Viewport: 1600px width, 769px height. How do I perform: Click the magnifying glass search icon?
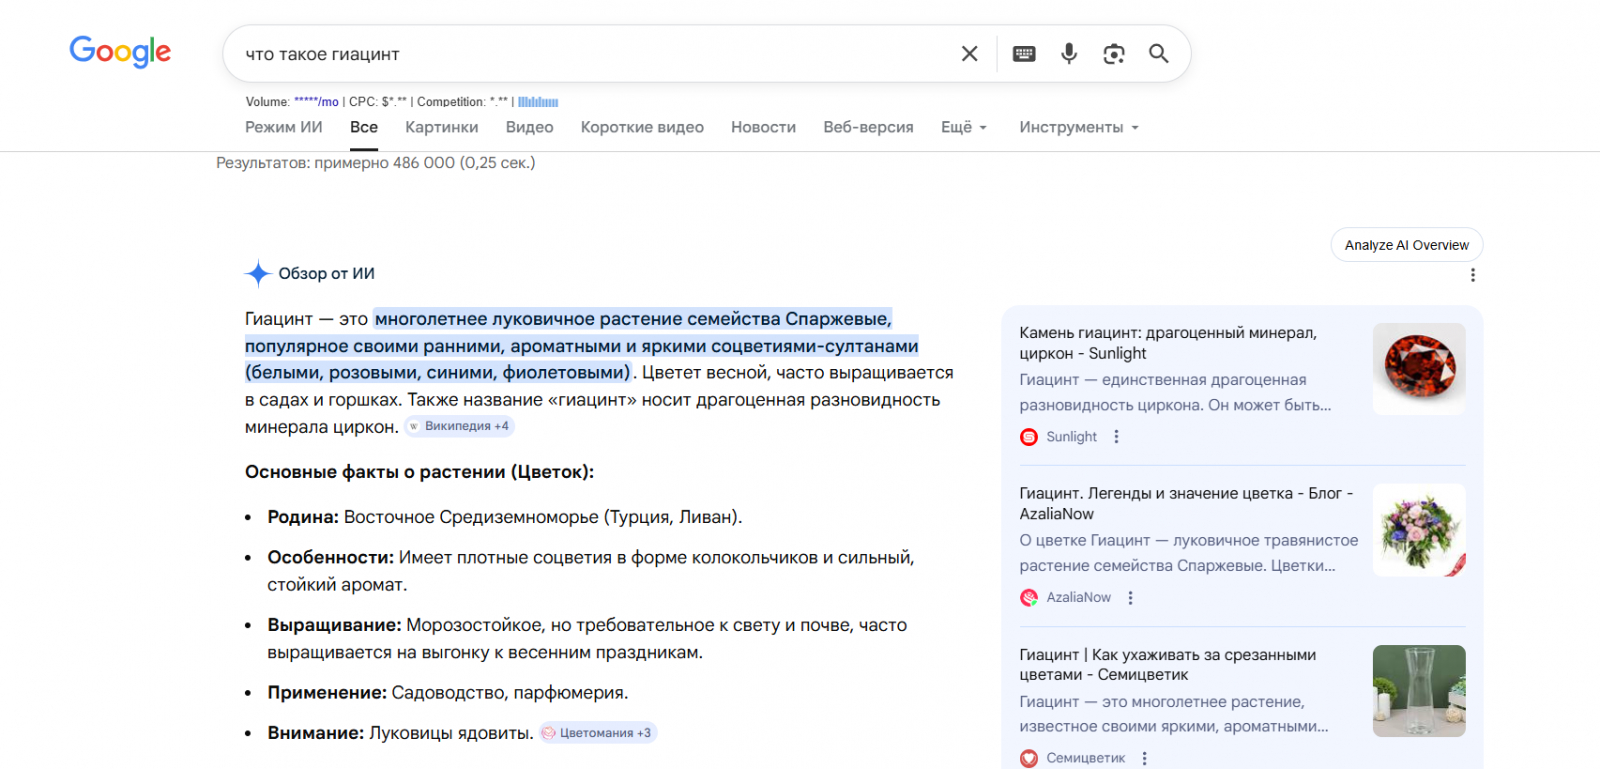pos(1158,54)
